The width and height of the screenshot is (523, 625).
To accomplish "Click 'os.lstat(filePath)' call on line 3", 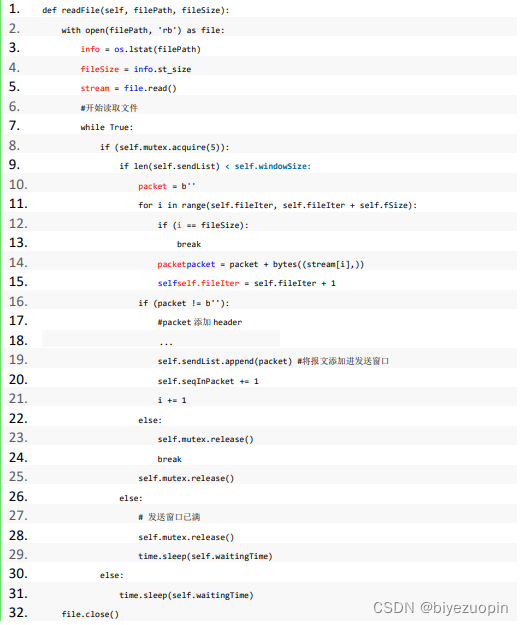I will point(157,49).
